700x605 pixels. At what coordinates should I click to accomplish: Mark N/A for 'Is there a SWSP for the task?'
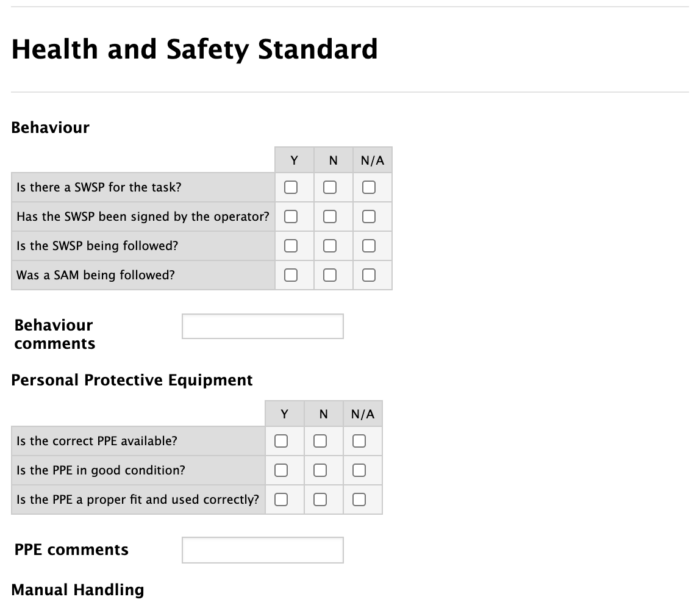(369, 187)
